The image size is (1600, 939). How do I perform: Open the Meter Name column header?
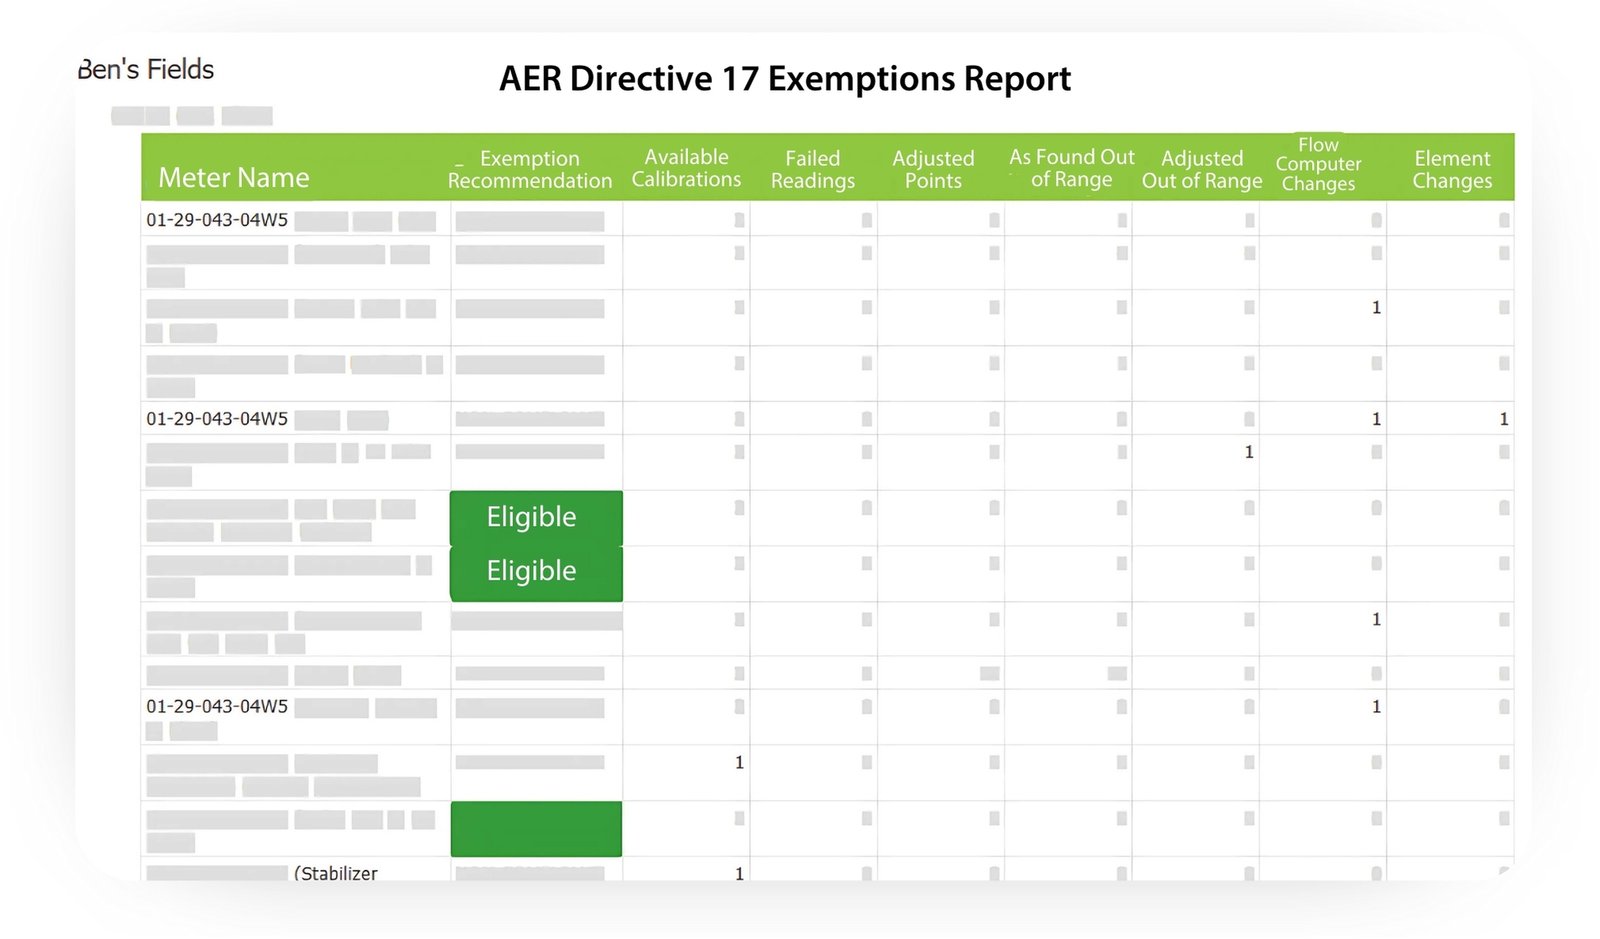(233, 177)
